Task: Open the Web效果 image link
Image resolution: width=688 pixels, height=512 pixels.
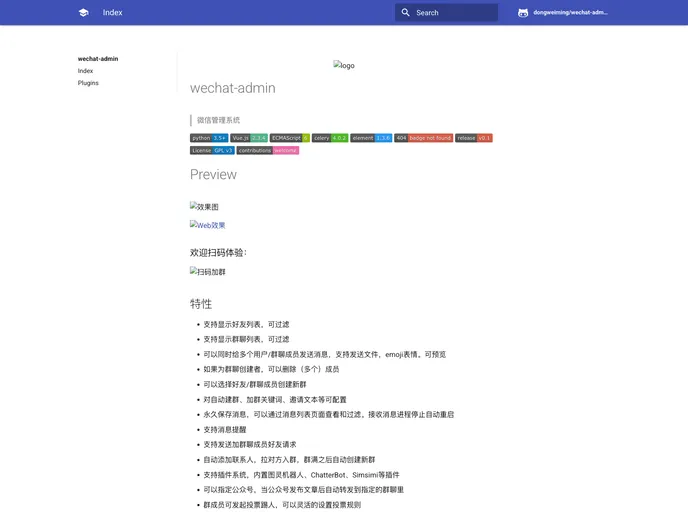Action: (x=208, y=225)
